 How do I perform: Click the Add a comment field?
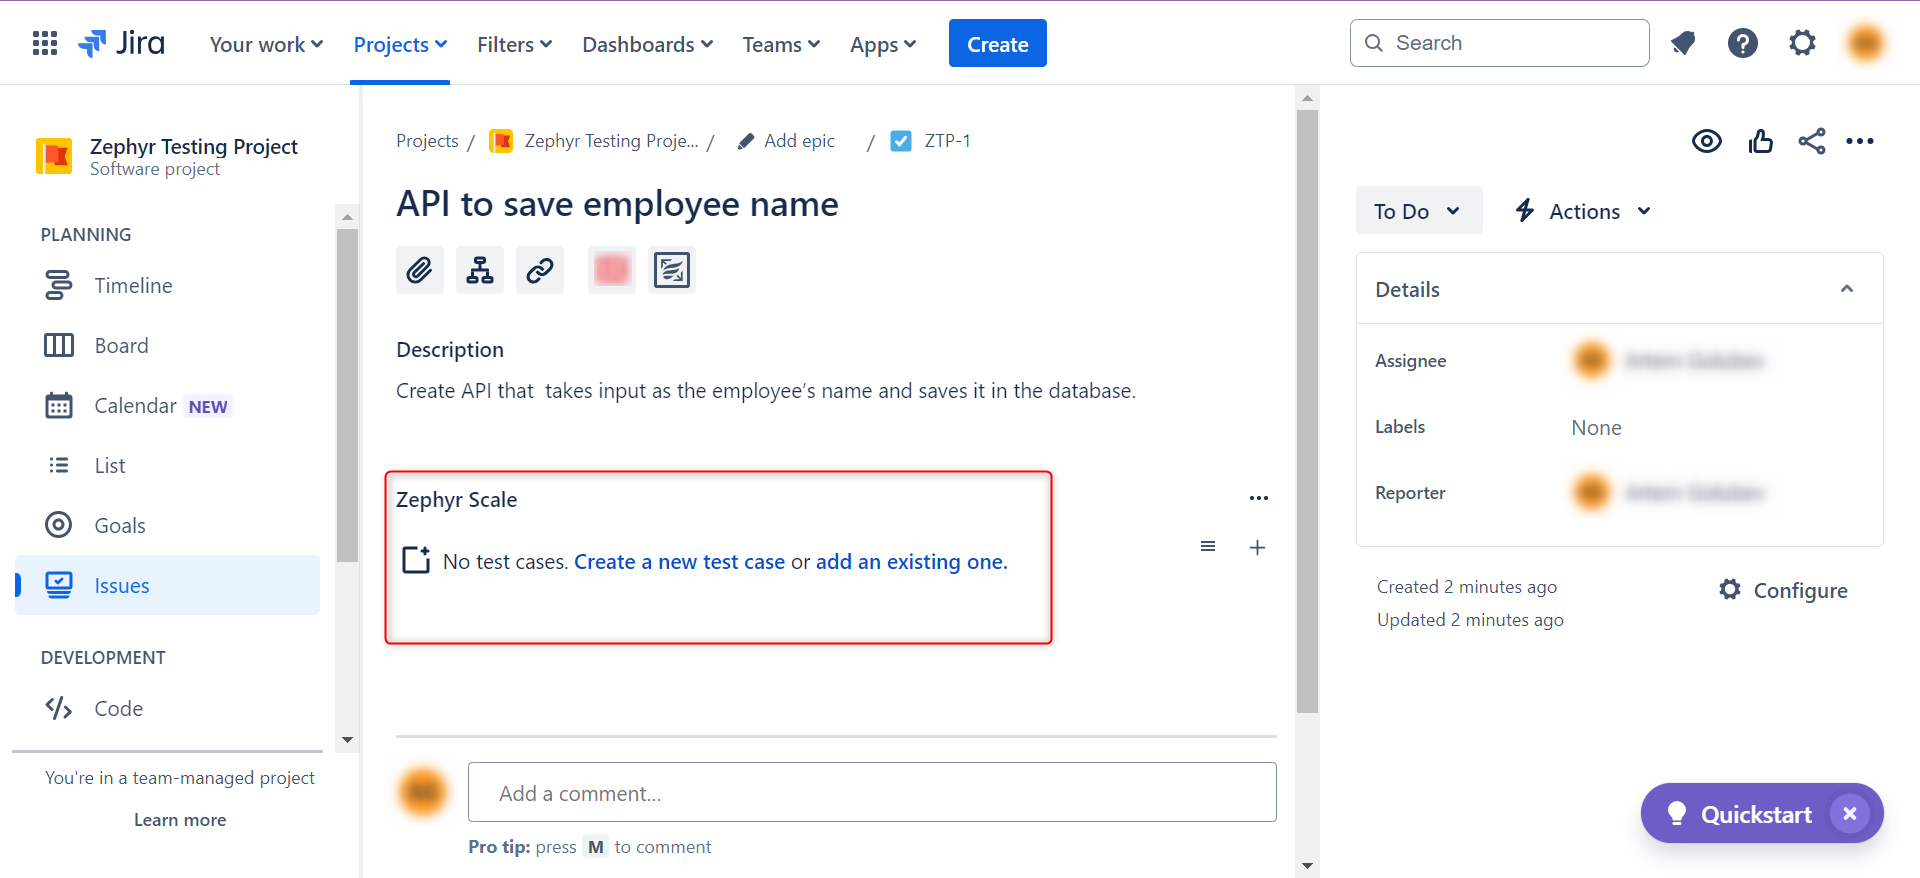(x=872, y=792)
